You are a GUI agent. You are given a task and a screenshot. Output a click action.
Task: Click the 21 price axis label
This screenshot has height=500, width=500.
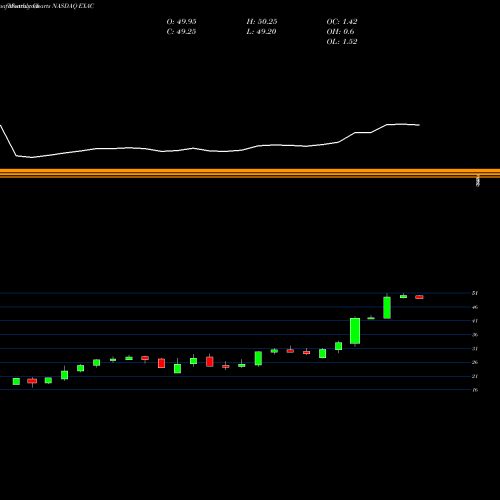tap(475, 376)
